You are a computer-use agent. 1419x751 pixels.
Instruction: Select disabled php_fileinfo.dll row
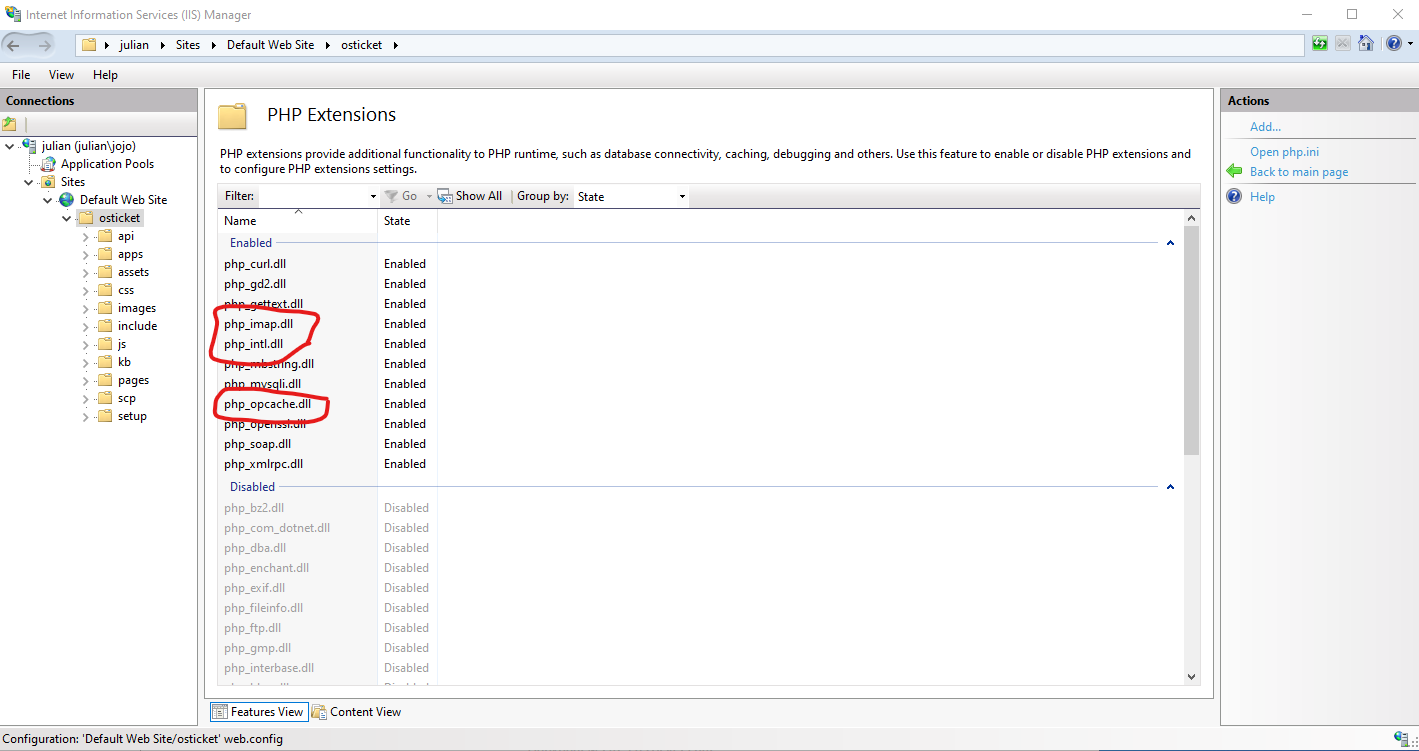click(x=263, y=608)
